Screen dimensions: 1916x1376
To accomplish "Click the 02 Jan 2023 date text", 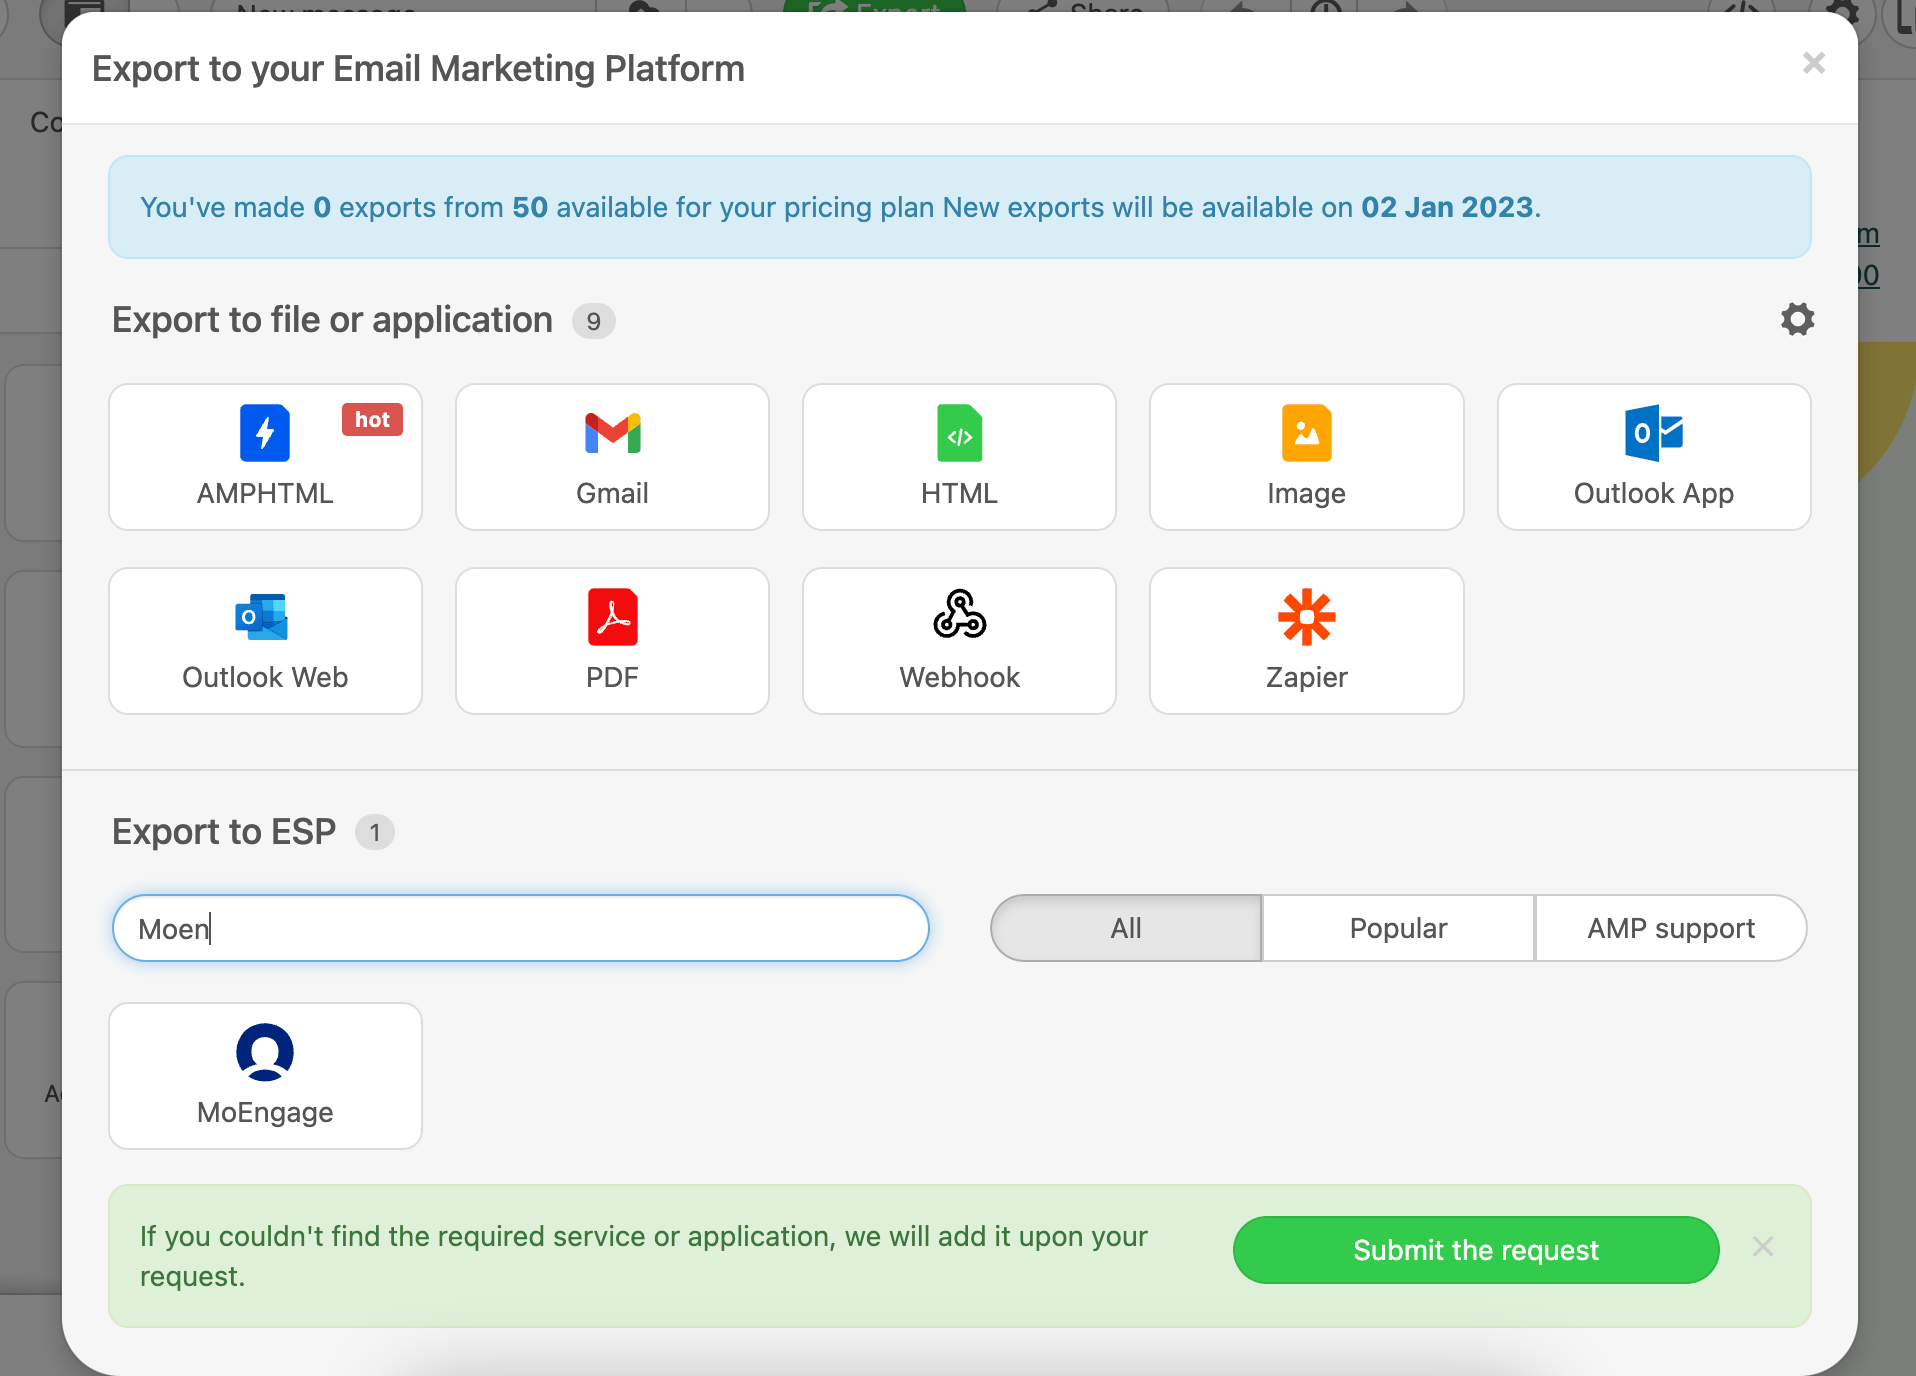I will 1447,207.
